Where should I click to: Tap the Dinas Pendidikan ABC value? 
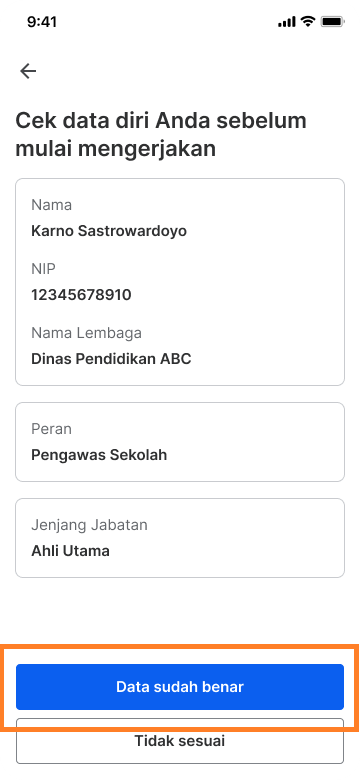pyautogui.click(x=111, y=359)
